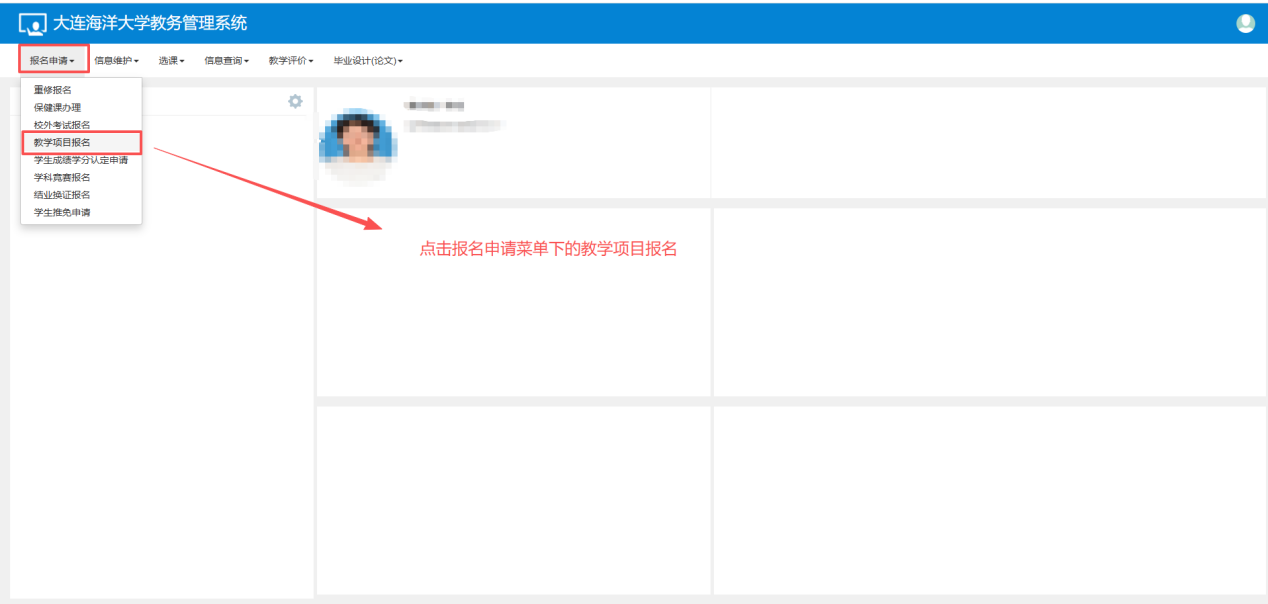The width and height of the screenshot is (1268, 604).
Task: Open the 教学评价 dropdown menu
Action: click(290, 61)
